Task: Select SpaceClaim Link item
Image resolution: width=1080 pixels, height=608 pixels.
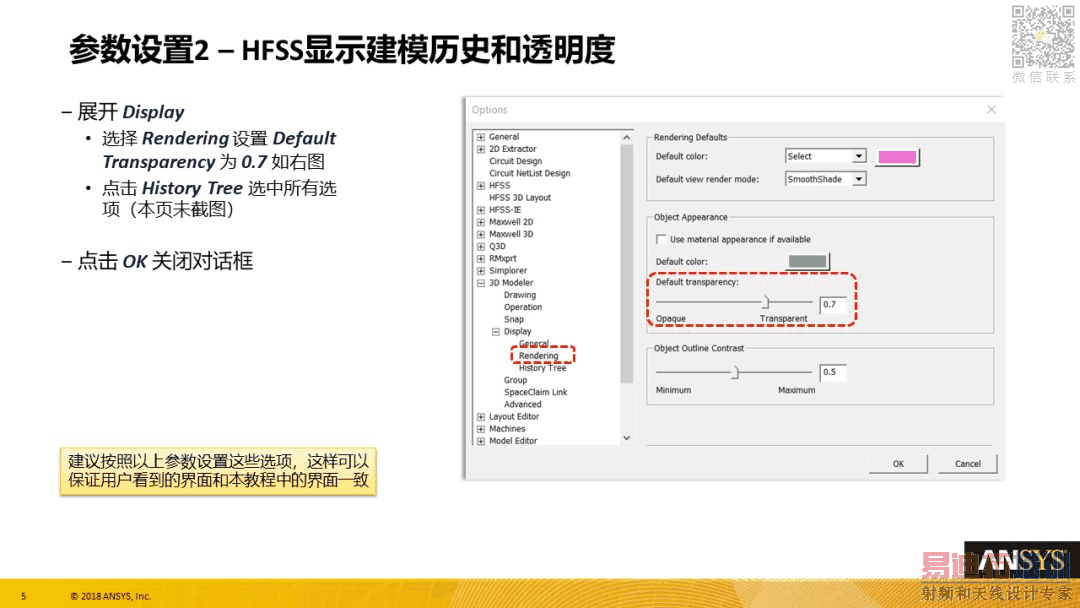Action: tap(535, 392)
